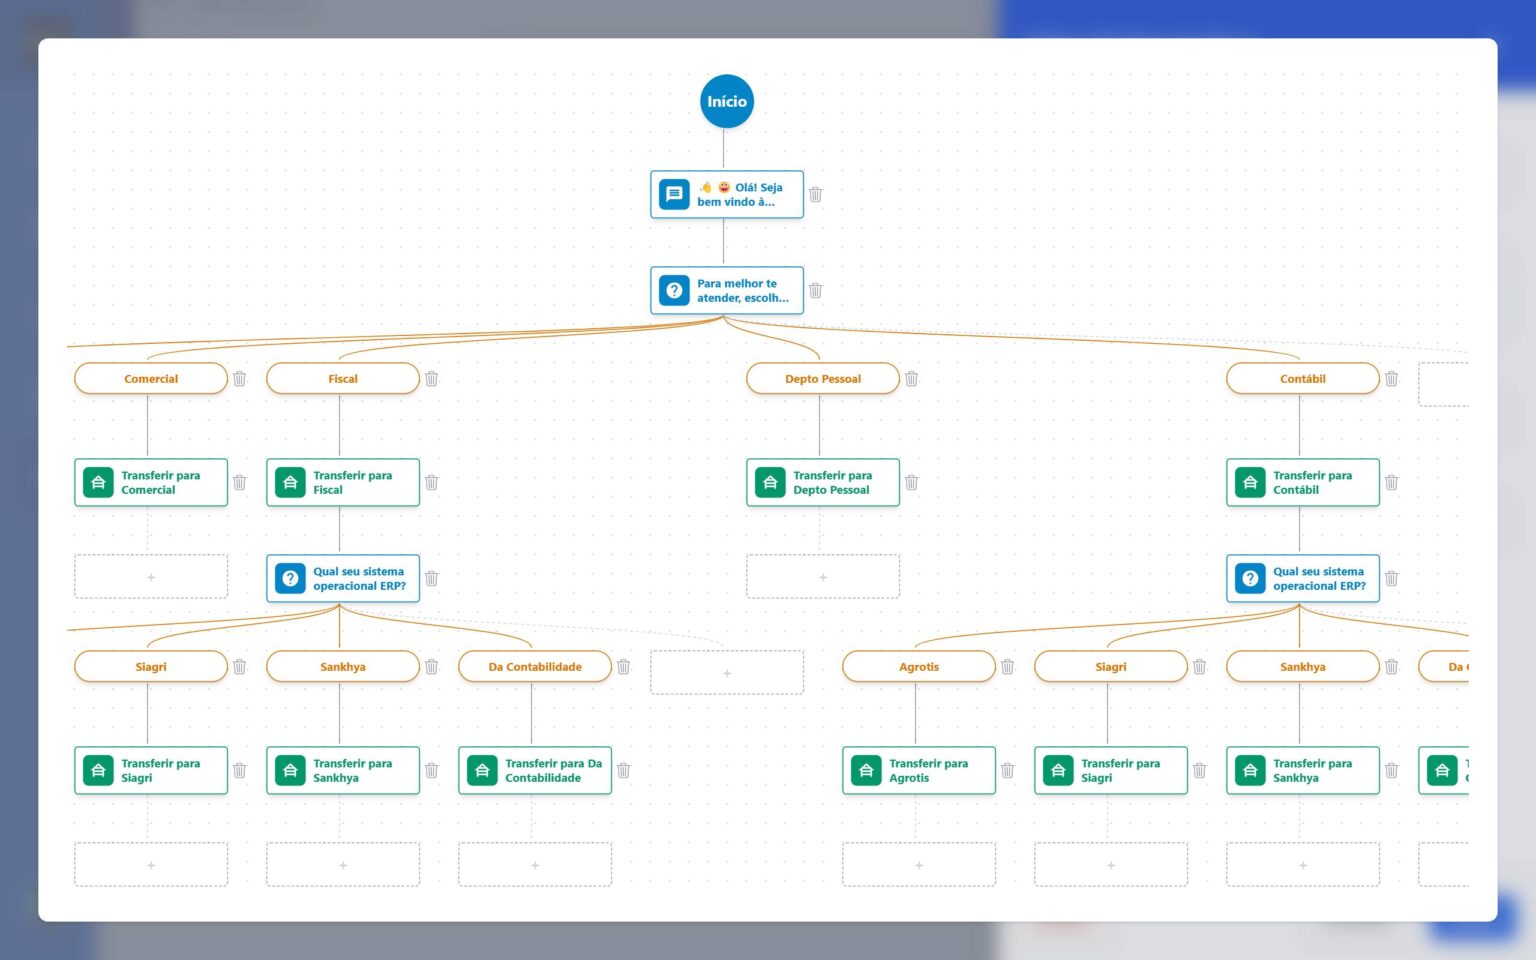1536x960 pixels.
Task: Open the 'Transferir para Contábil' node
Action: click(1303, 482)
